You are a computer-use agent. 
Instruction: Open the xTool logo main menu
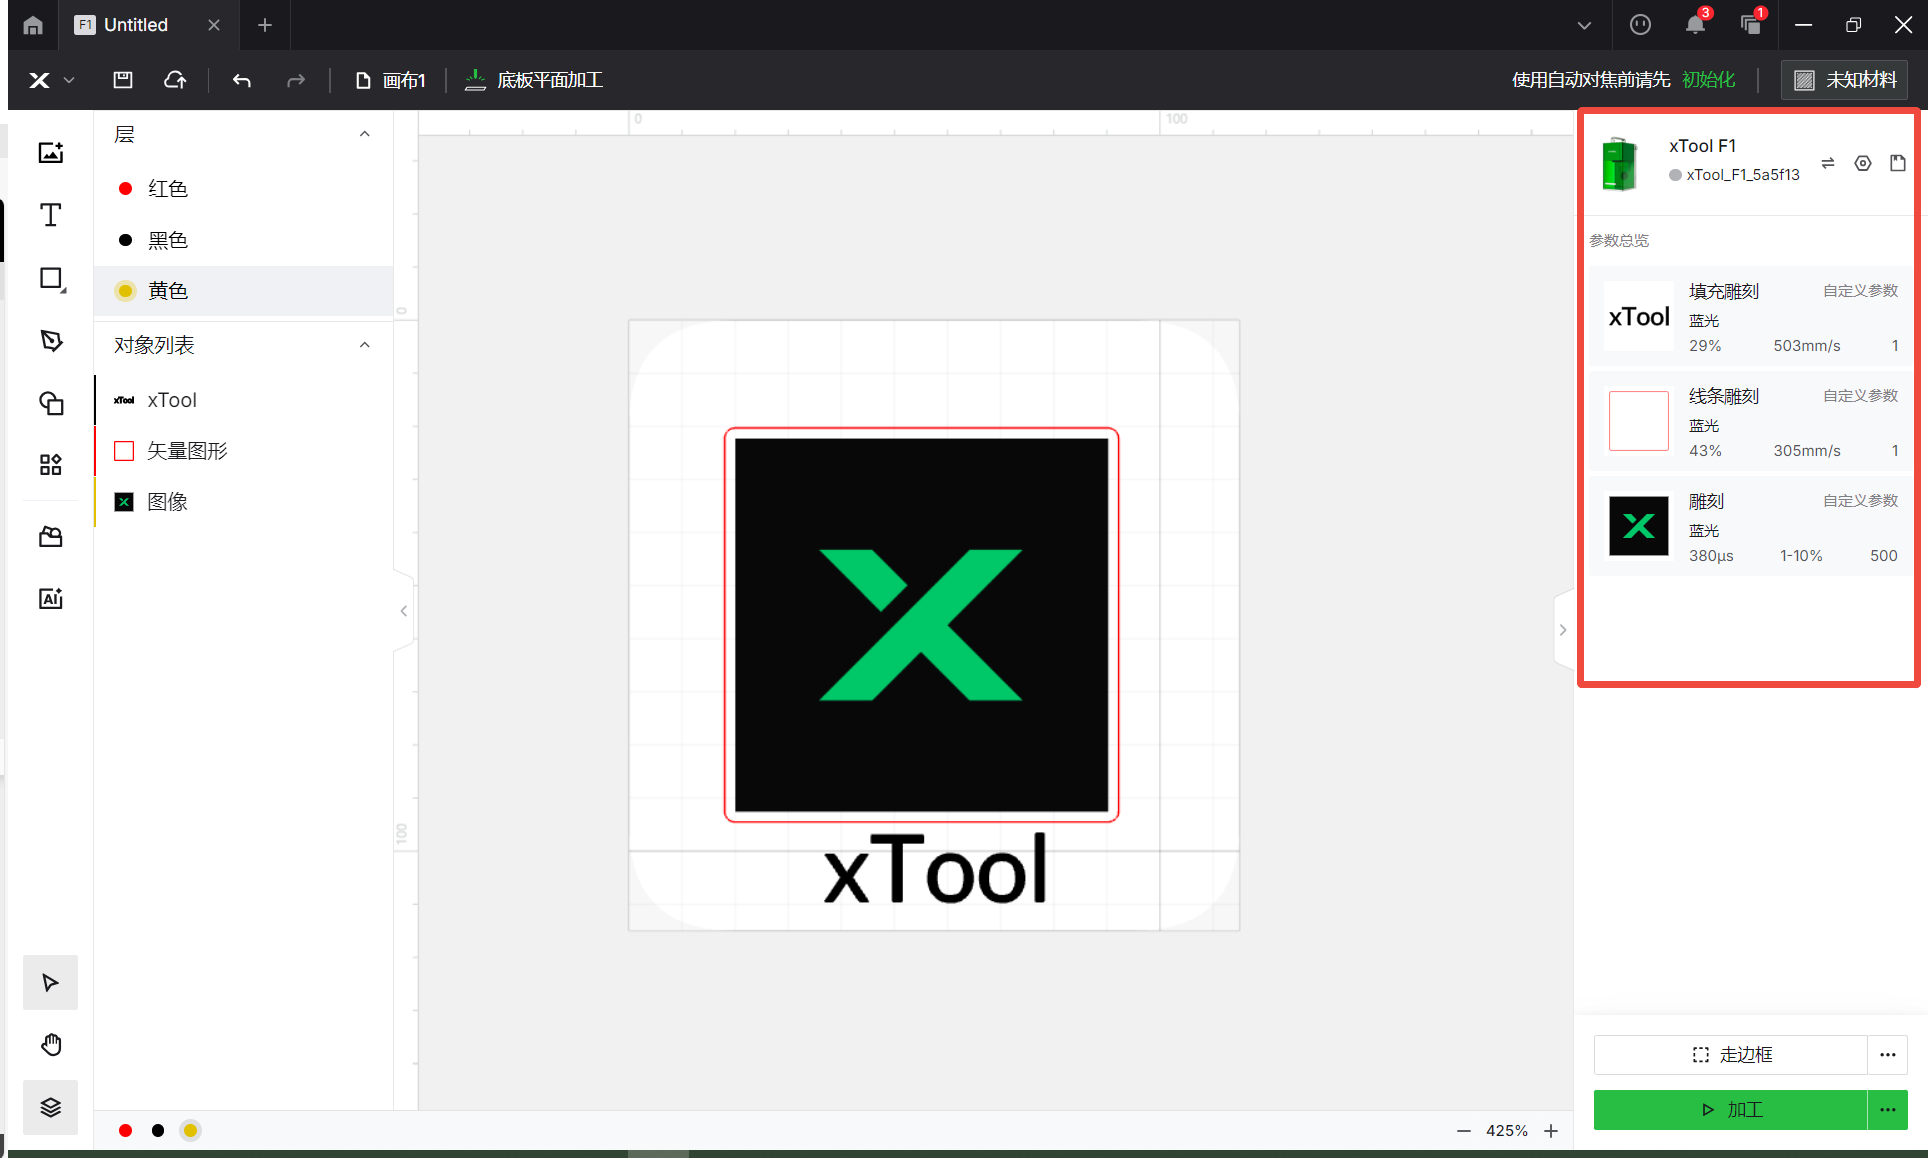51,80
